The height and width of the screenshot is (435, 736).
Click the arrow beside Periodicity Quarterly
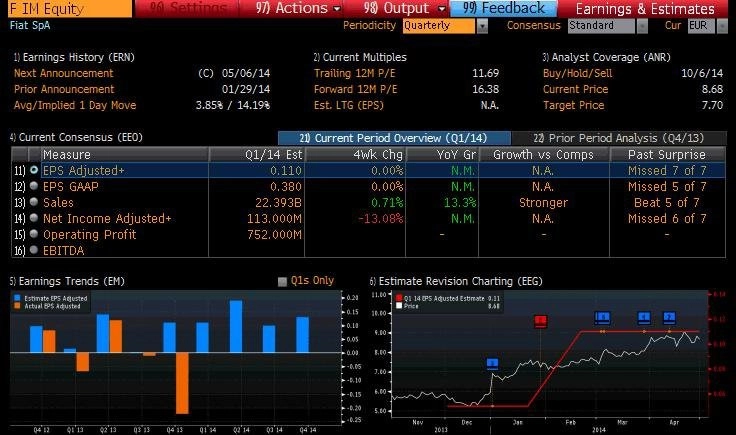(482, 26)
